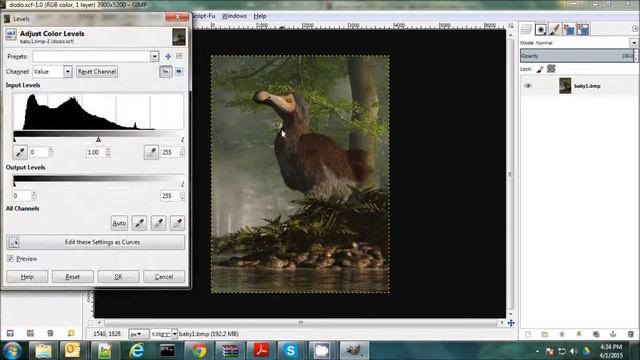The image size is (640, 360).
Task: Open the Script-Fu menu
Action: (203, 16)
